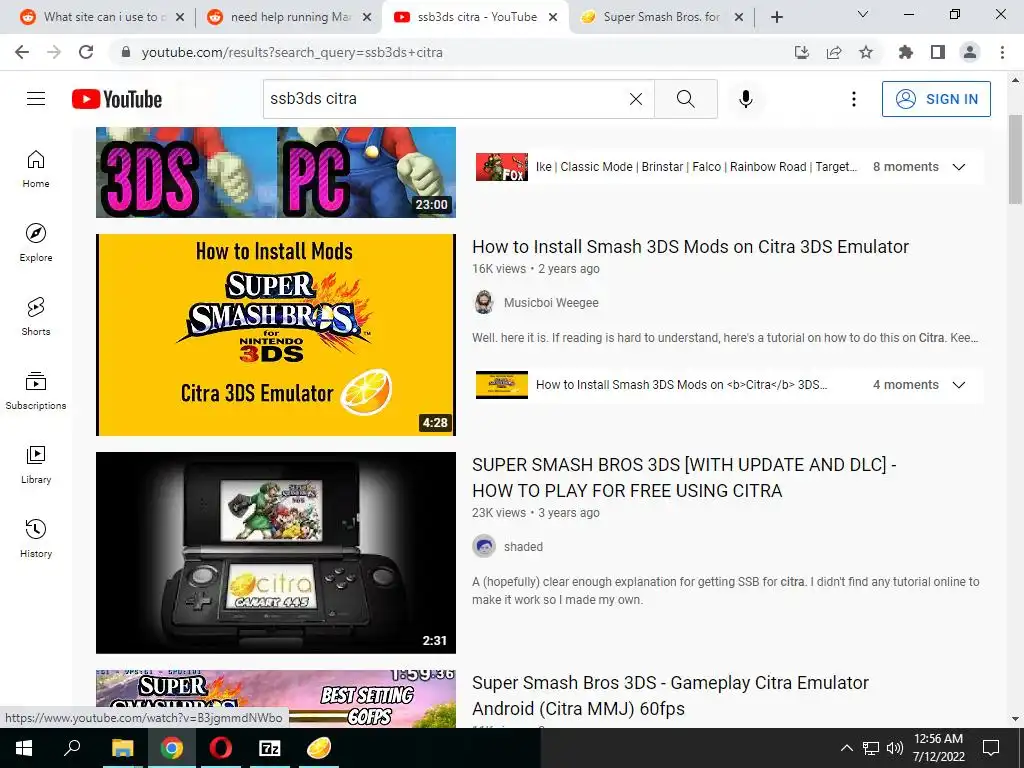Open the Citra emulator taskbar icon

pos(319,748)
